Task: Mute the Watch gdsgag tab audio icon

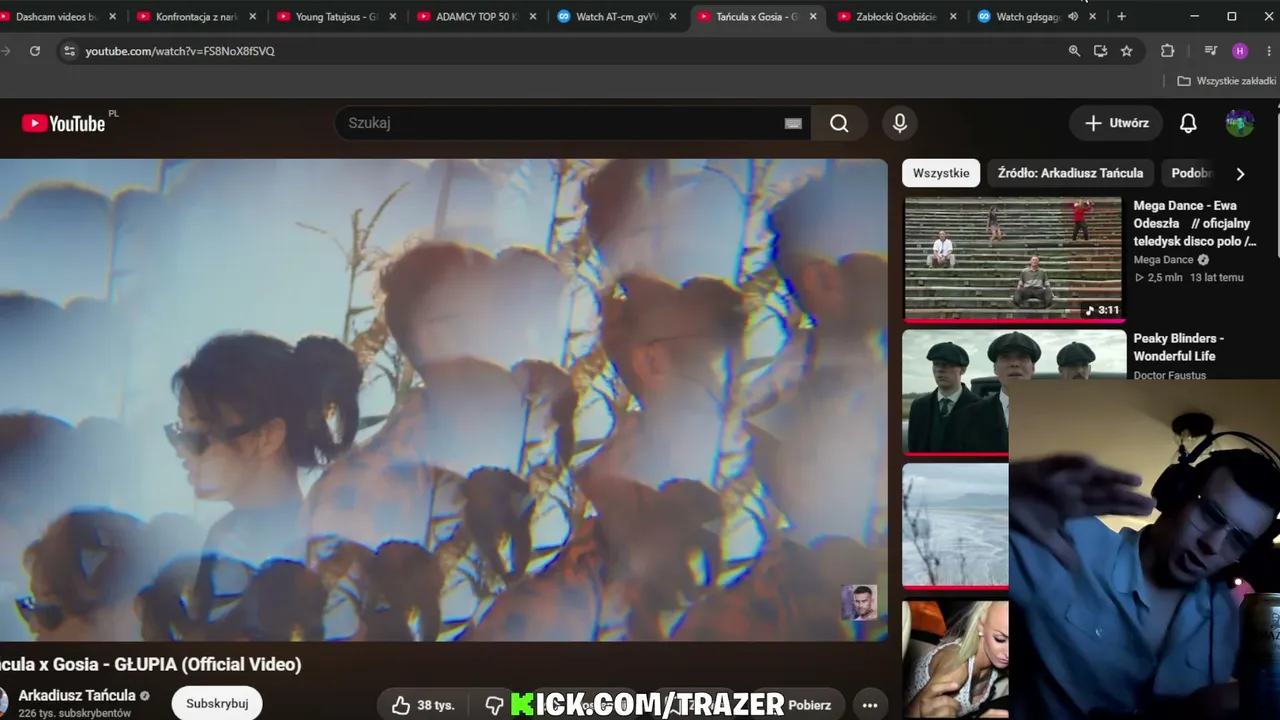Action: 1073,17
